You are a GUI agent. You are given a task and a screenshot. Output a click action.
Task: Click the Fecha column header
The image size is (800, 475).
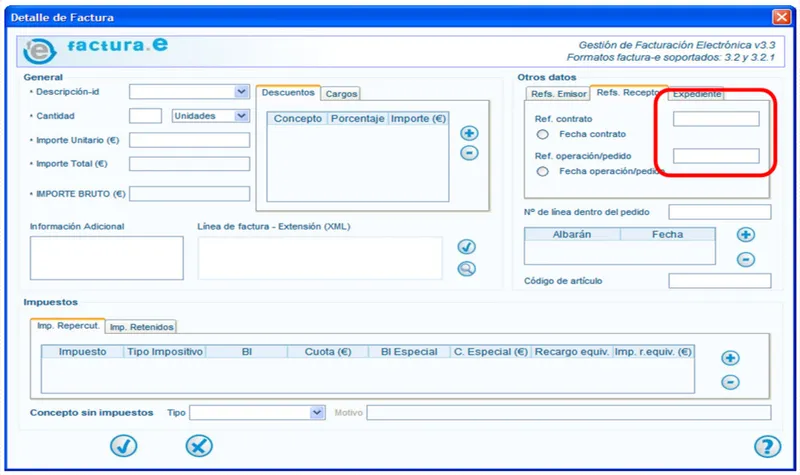[x=667, y=234]
